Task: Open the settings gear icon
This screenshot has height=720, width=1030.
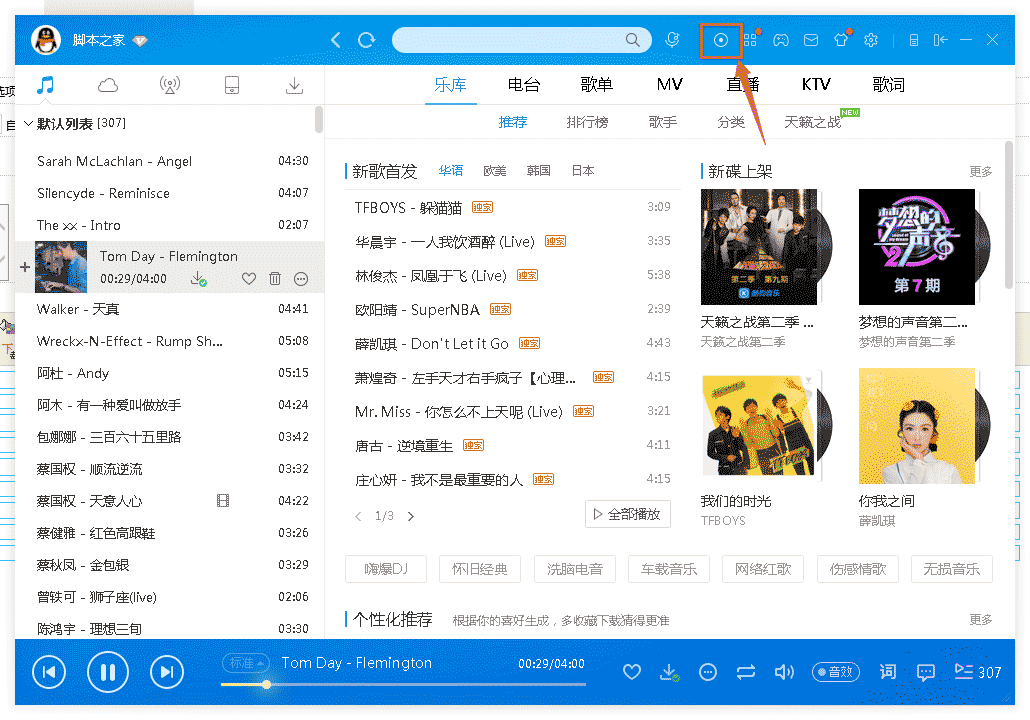Action: point(871,40)
